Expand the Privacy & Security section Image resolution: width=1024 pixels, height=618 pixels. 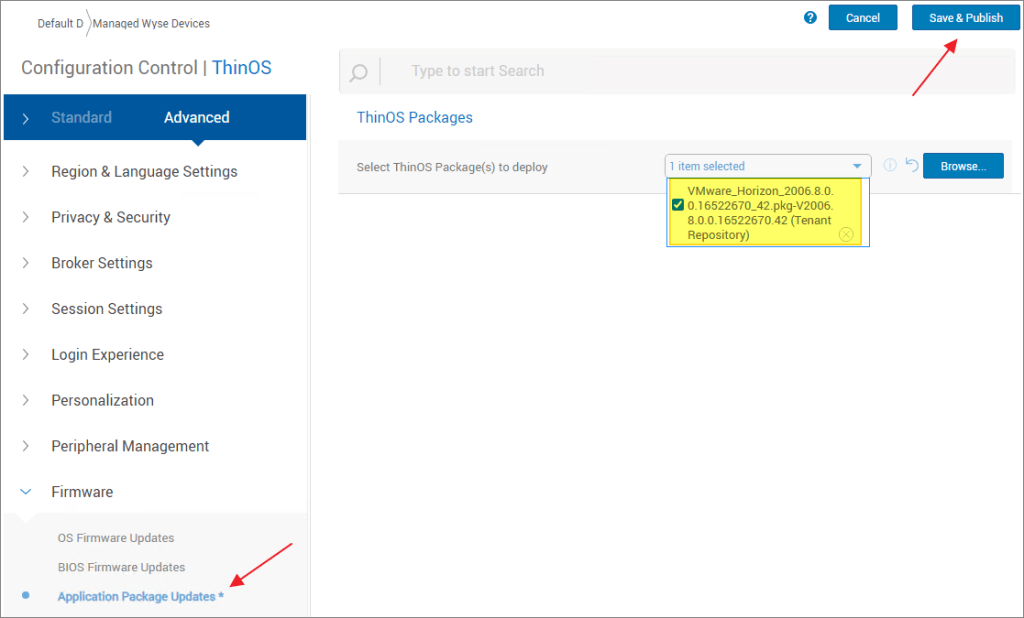pos(110,217)
